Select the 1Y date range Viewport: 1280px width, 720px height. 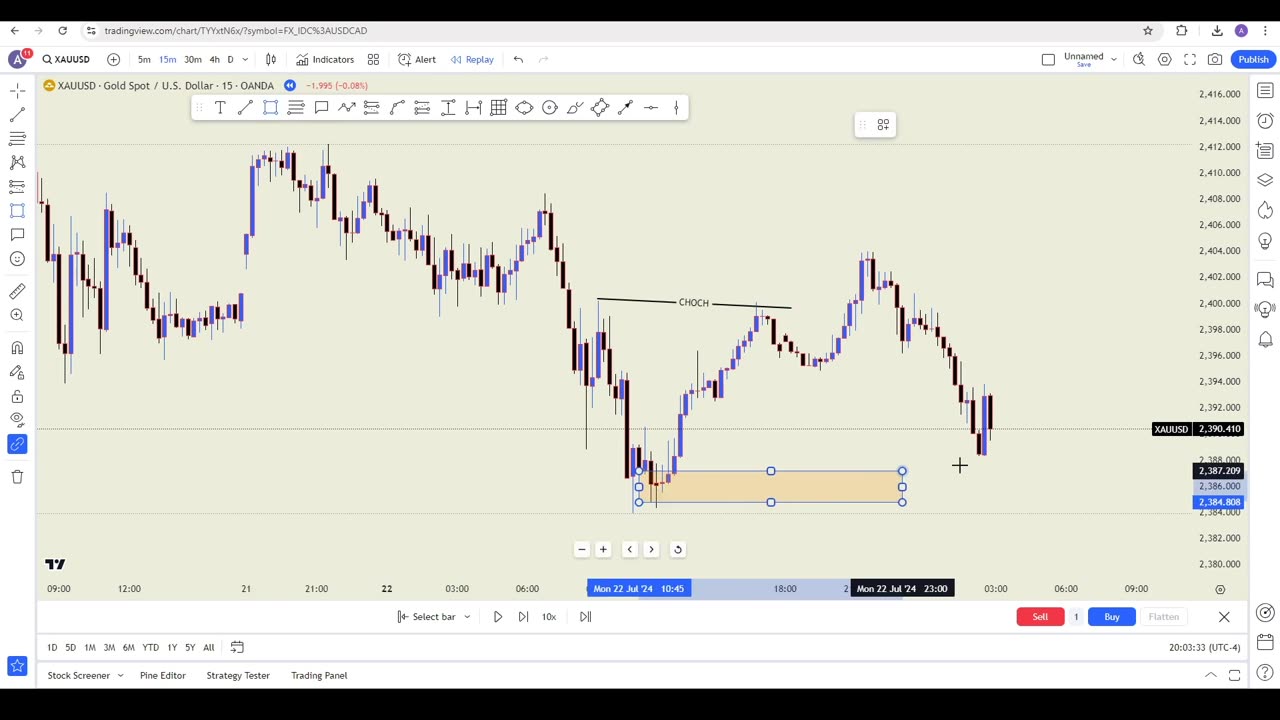click(x=172, y=647)
